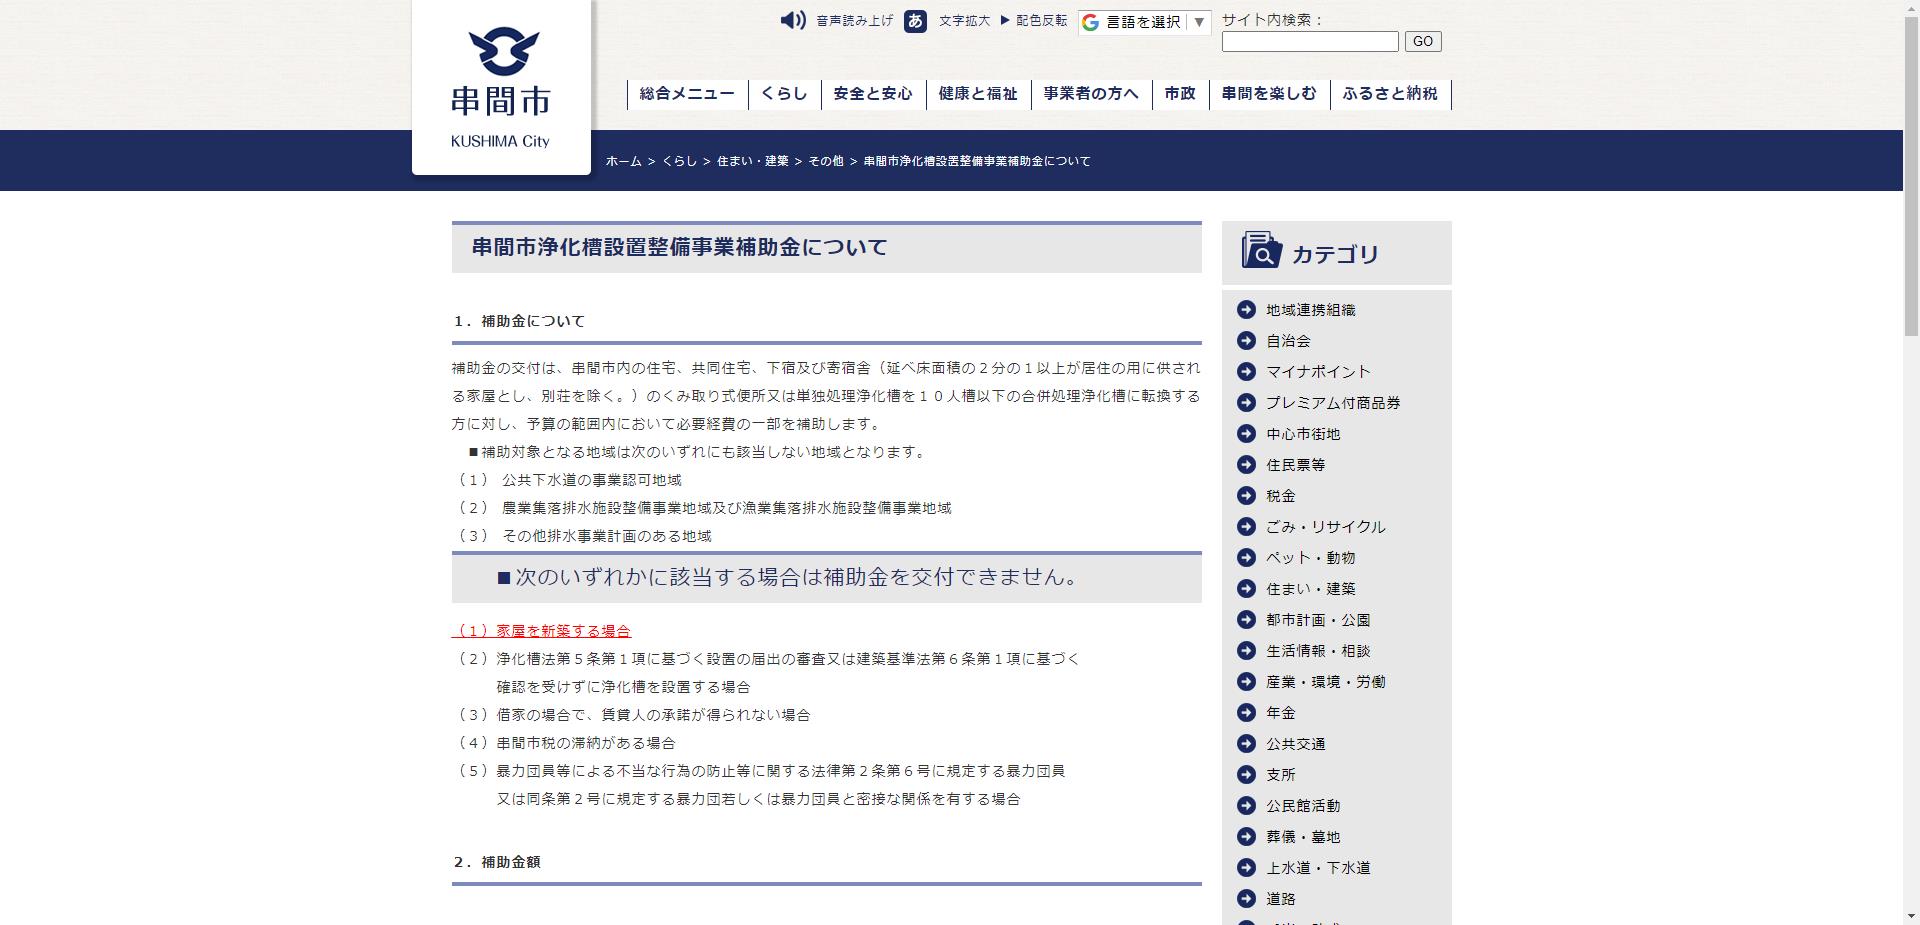Click the arrow icon beside 年金
The height and width of the screenshot is (925, 1920).
coord(1246,713)
